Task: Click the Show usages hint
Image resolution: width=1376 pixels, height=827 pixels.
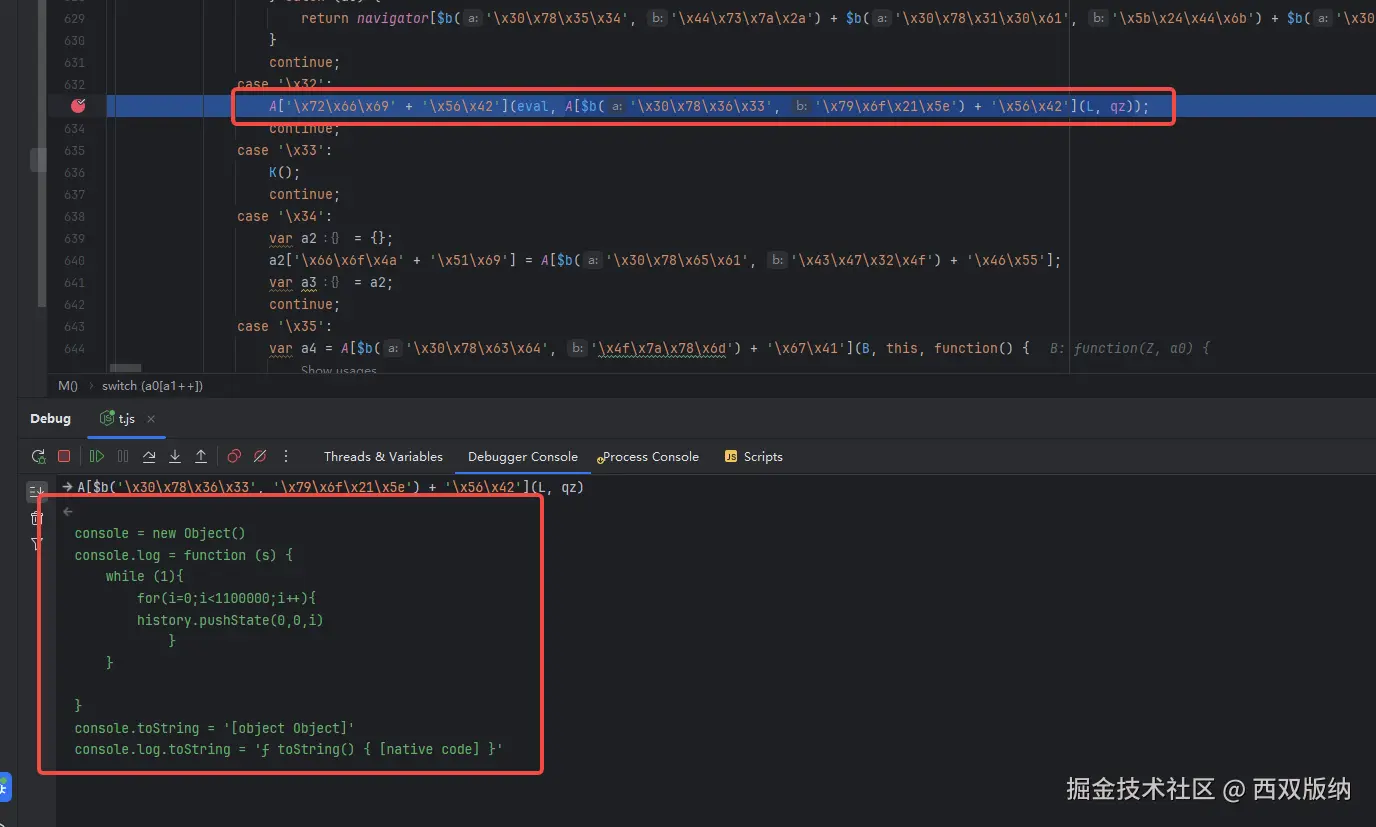Action: tap(339, 370)
